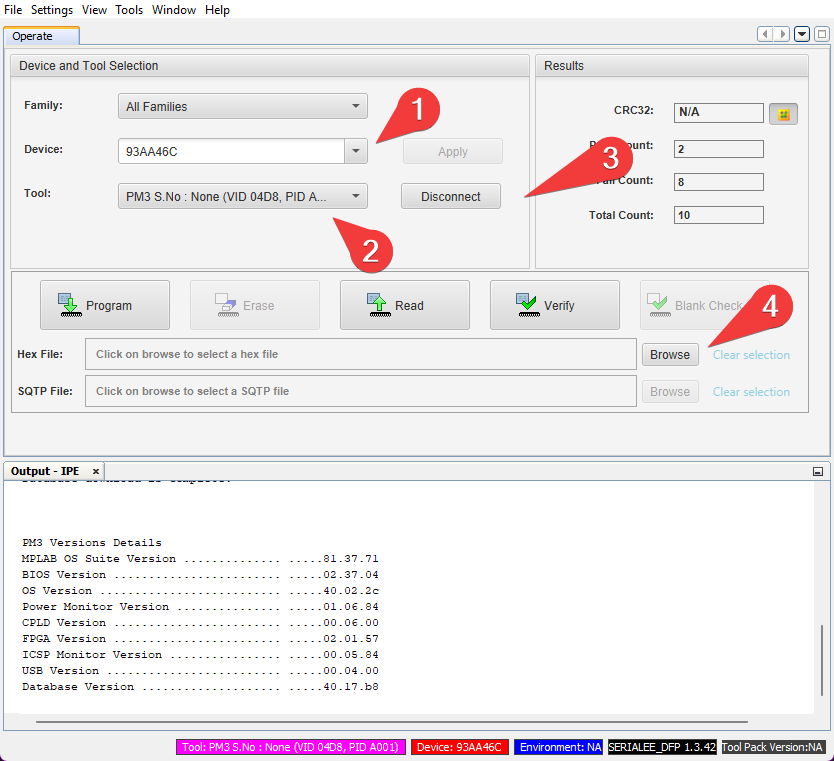834x761 pixels.
Task: Click Tool Pack Version:NA status entry
Action: tap(772, 747)
